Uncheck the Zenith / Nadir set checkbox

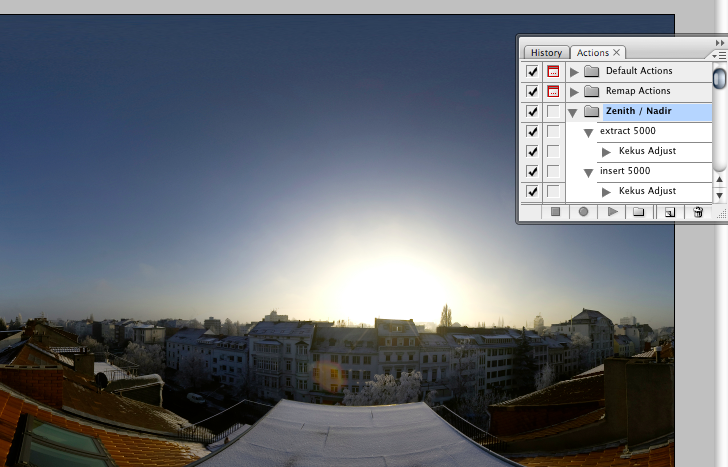(x=532, y=112)
